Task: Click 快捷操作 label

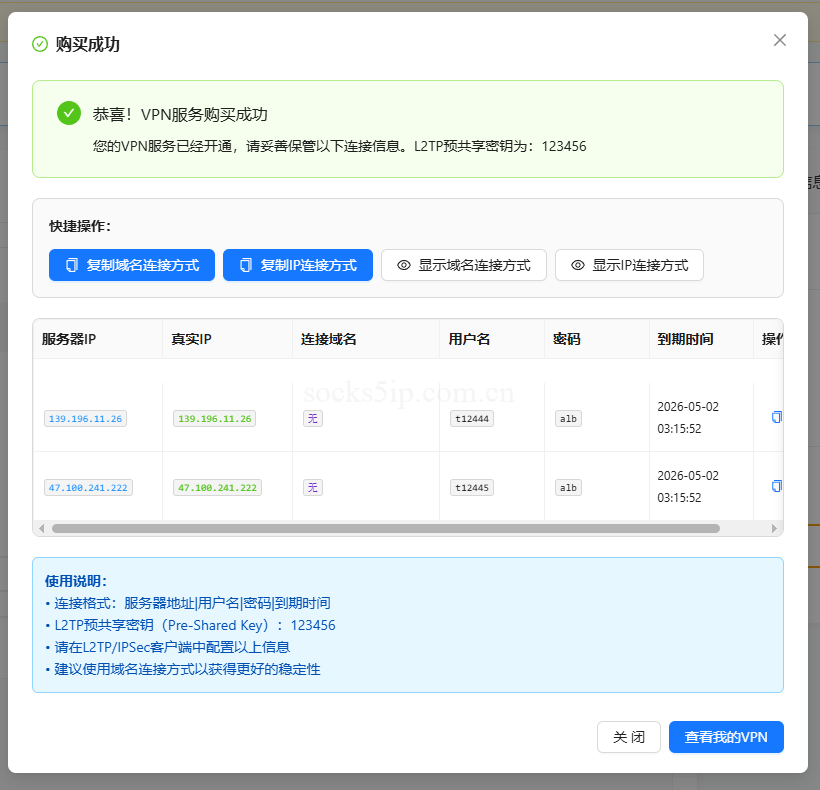Action: (x=80, y=226)
